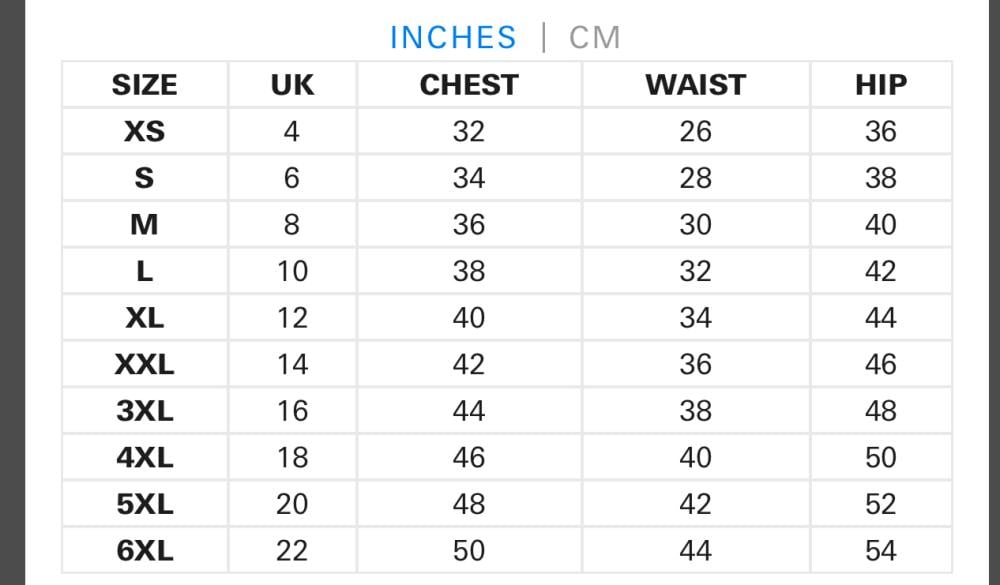Click the hip value in the 6XL row
The height and width of the screenshot is (585, 1000).
pyautogui.click(x=880, y=550)
